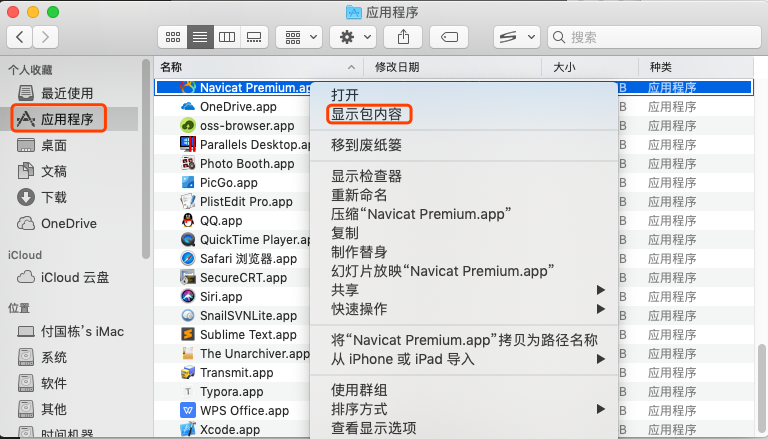The image size is (768, 439).
Task: Expand the 从 iPhone 或 iPad 导入 submenu
Action: (464, 359)
